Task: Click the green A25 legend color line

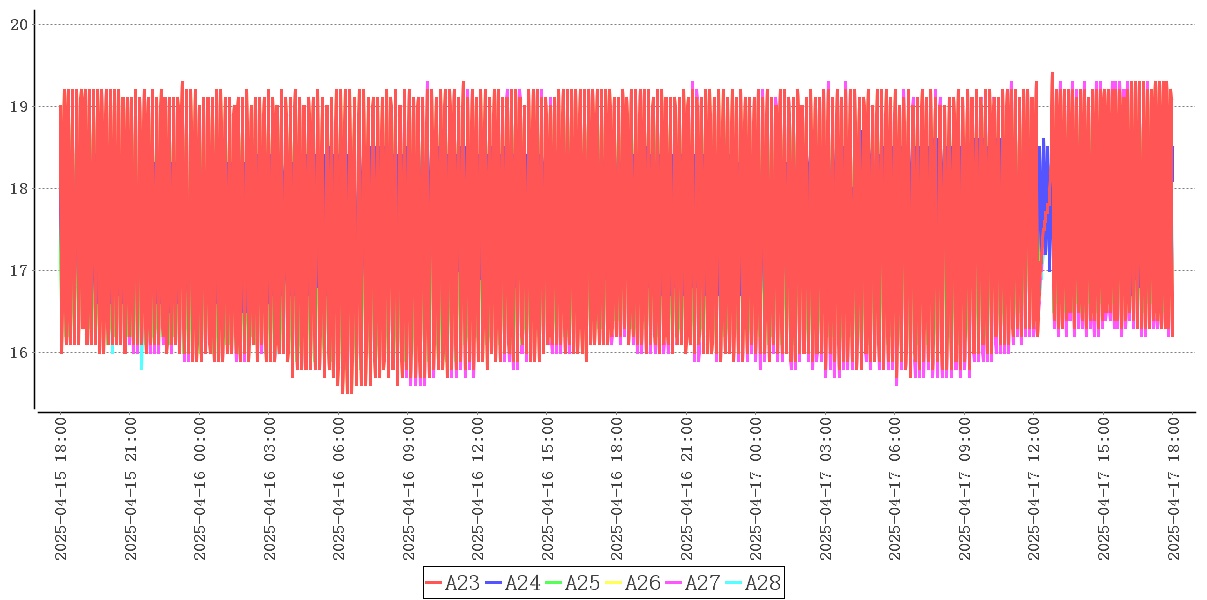Action: pyautogui.click(x=554, y=583)
